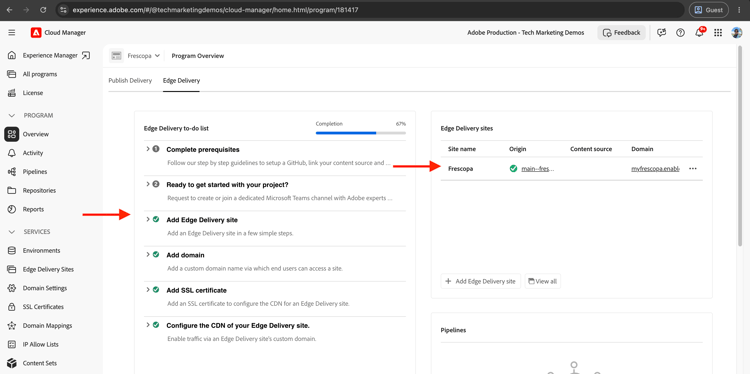Viewport: 750px width, 374px height.
Task: Open the Help question mark icon
Action: [x=680, y=33]
